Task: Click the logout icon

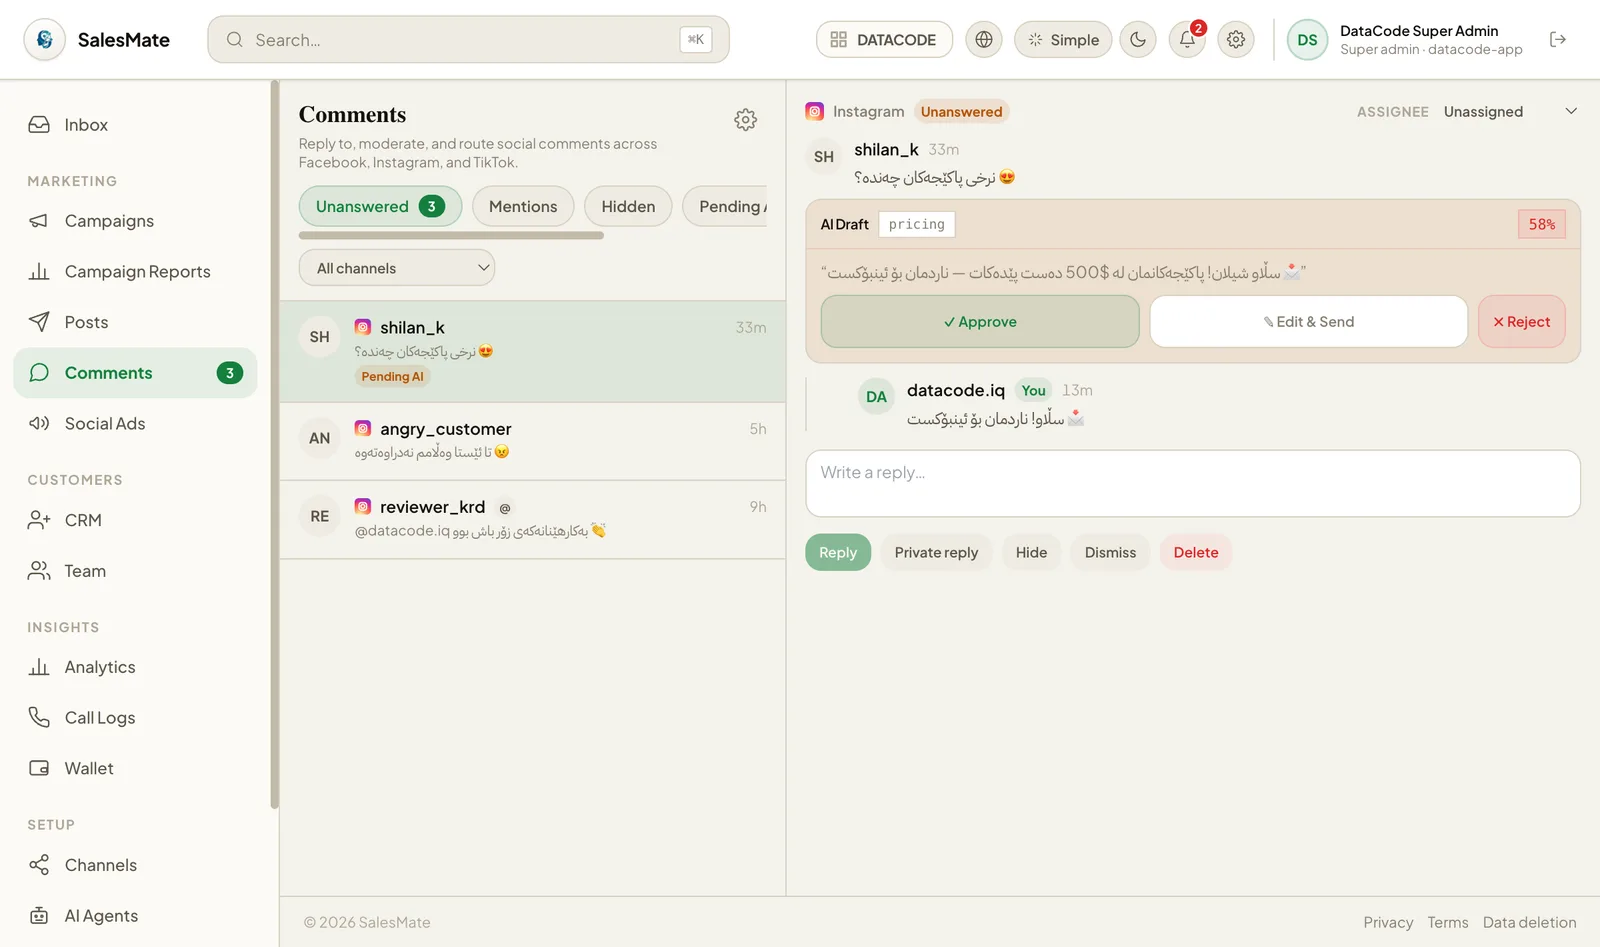Action: coord(1558,40)
